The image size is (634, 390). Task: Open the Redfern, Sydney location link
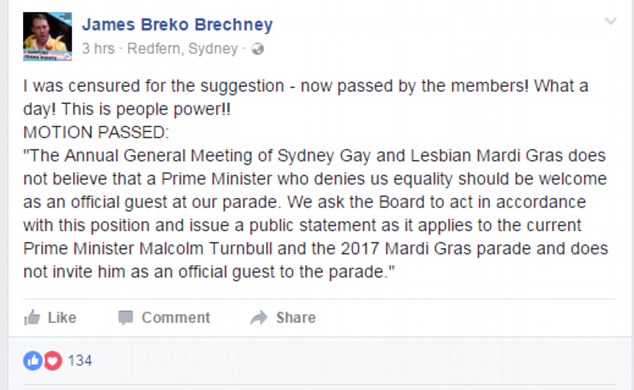pos(183,48)
